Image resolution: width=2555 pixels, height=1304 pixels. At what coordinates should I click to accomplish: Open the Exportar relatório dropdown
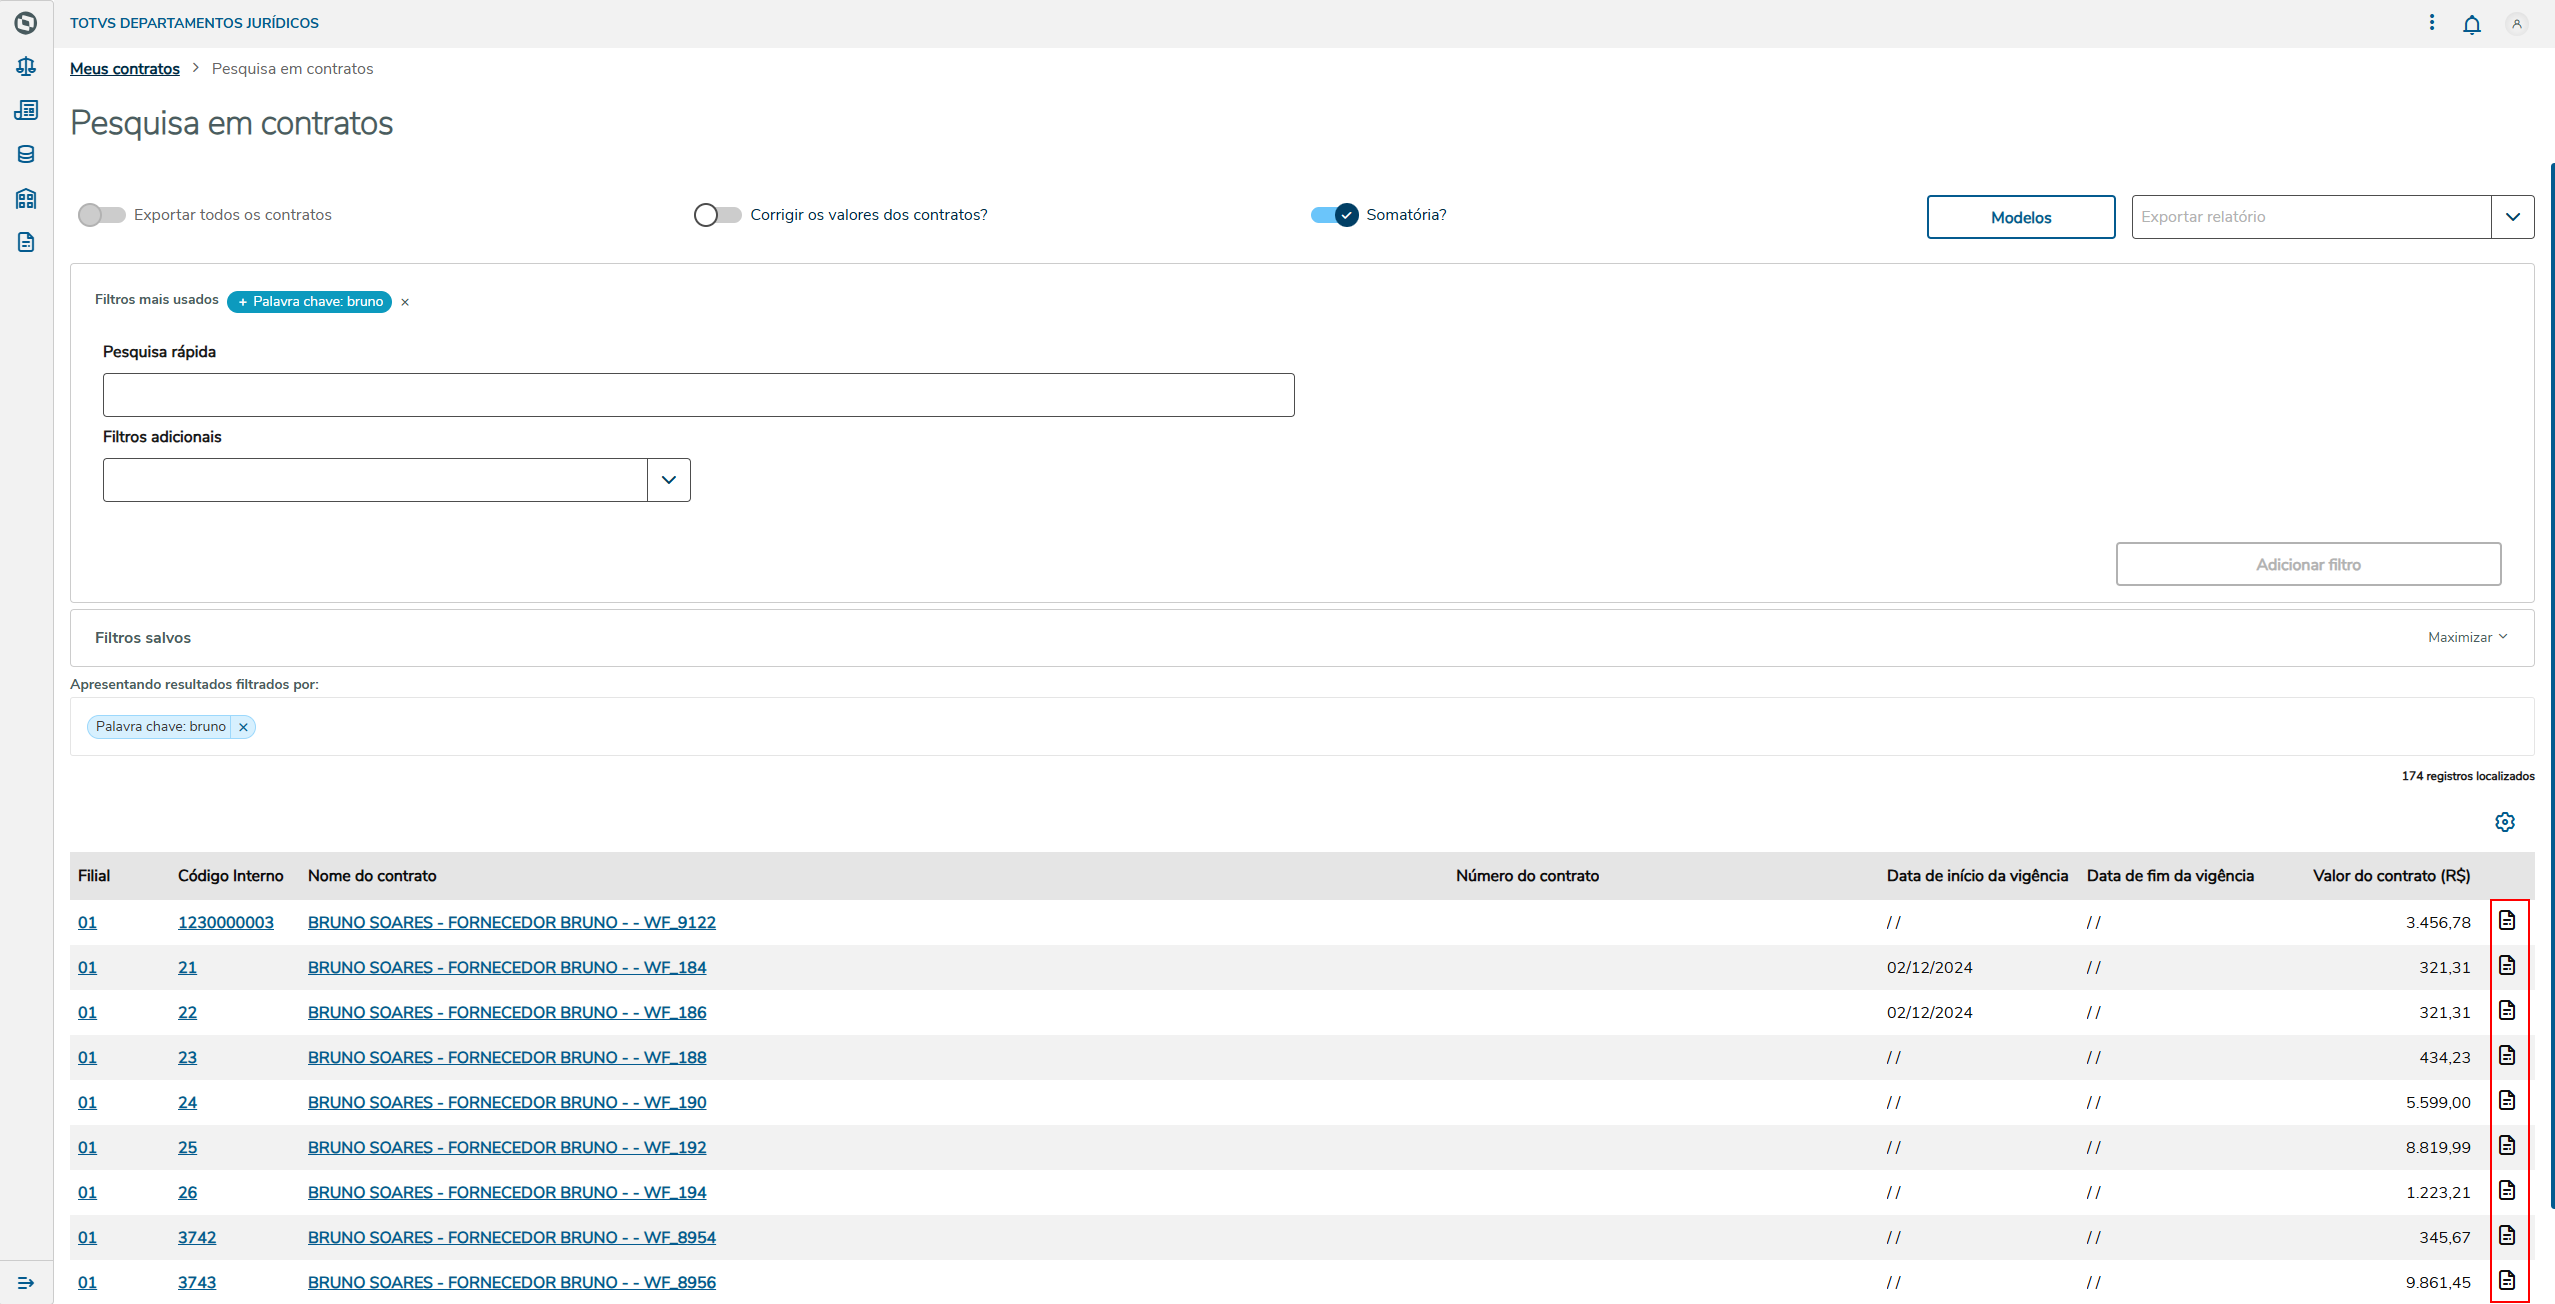[2512, 217]
